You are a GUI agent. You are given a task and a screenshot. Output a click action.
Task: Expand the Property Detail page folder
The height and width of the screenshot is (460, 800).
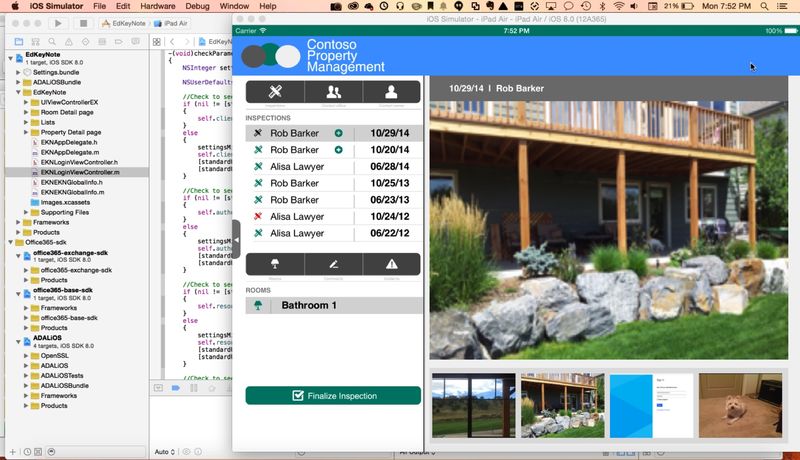26,132
